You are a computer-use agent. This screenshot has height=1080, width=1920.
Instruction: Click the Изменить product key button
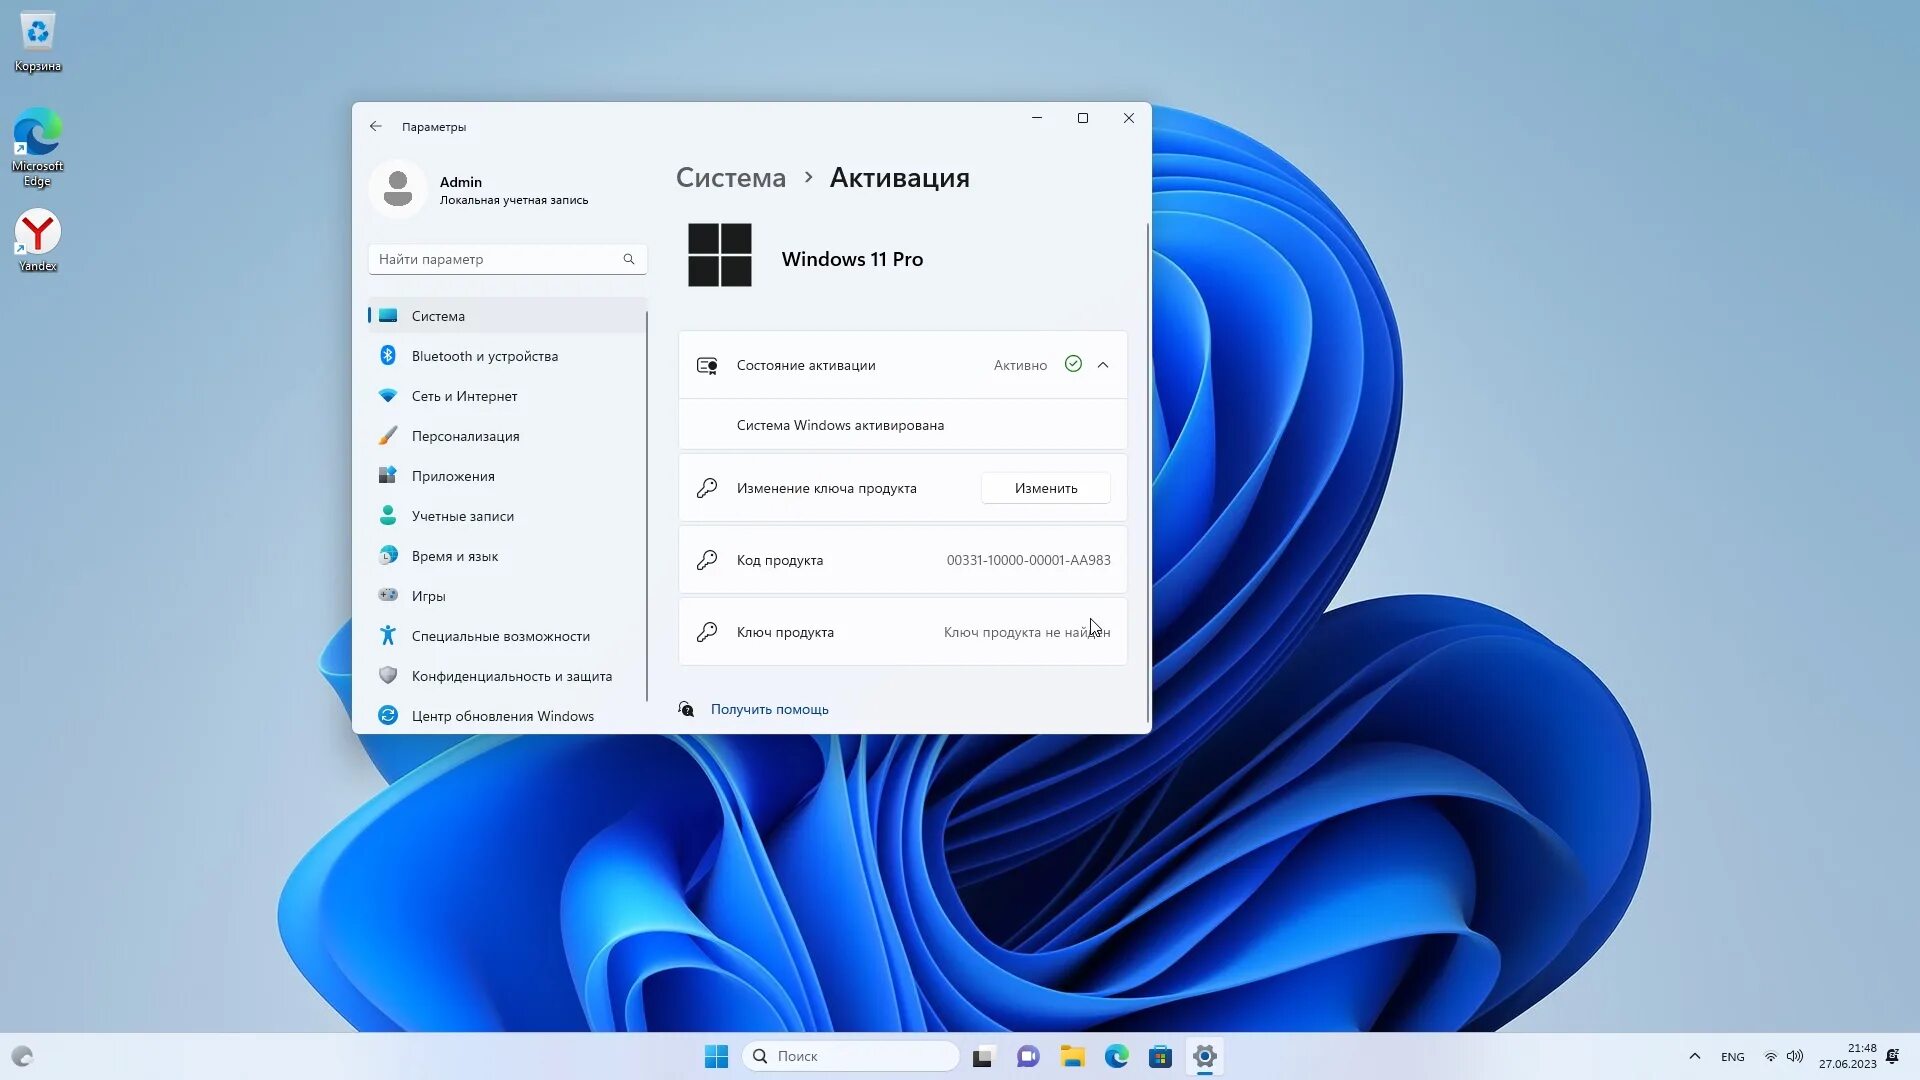point(1045,488)
